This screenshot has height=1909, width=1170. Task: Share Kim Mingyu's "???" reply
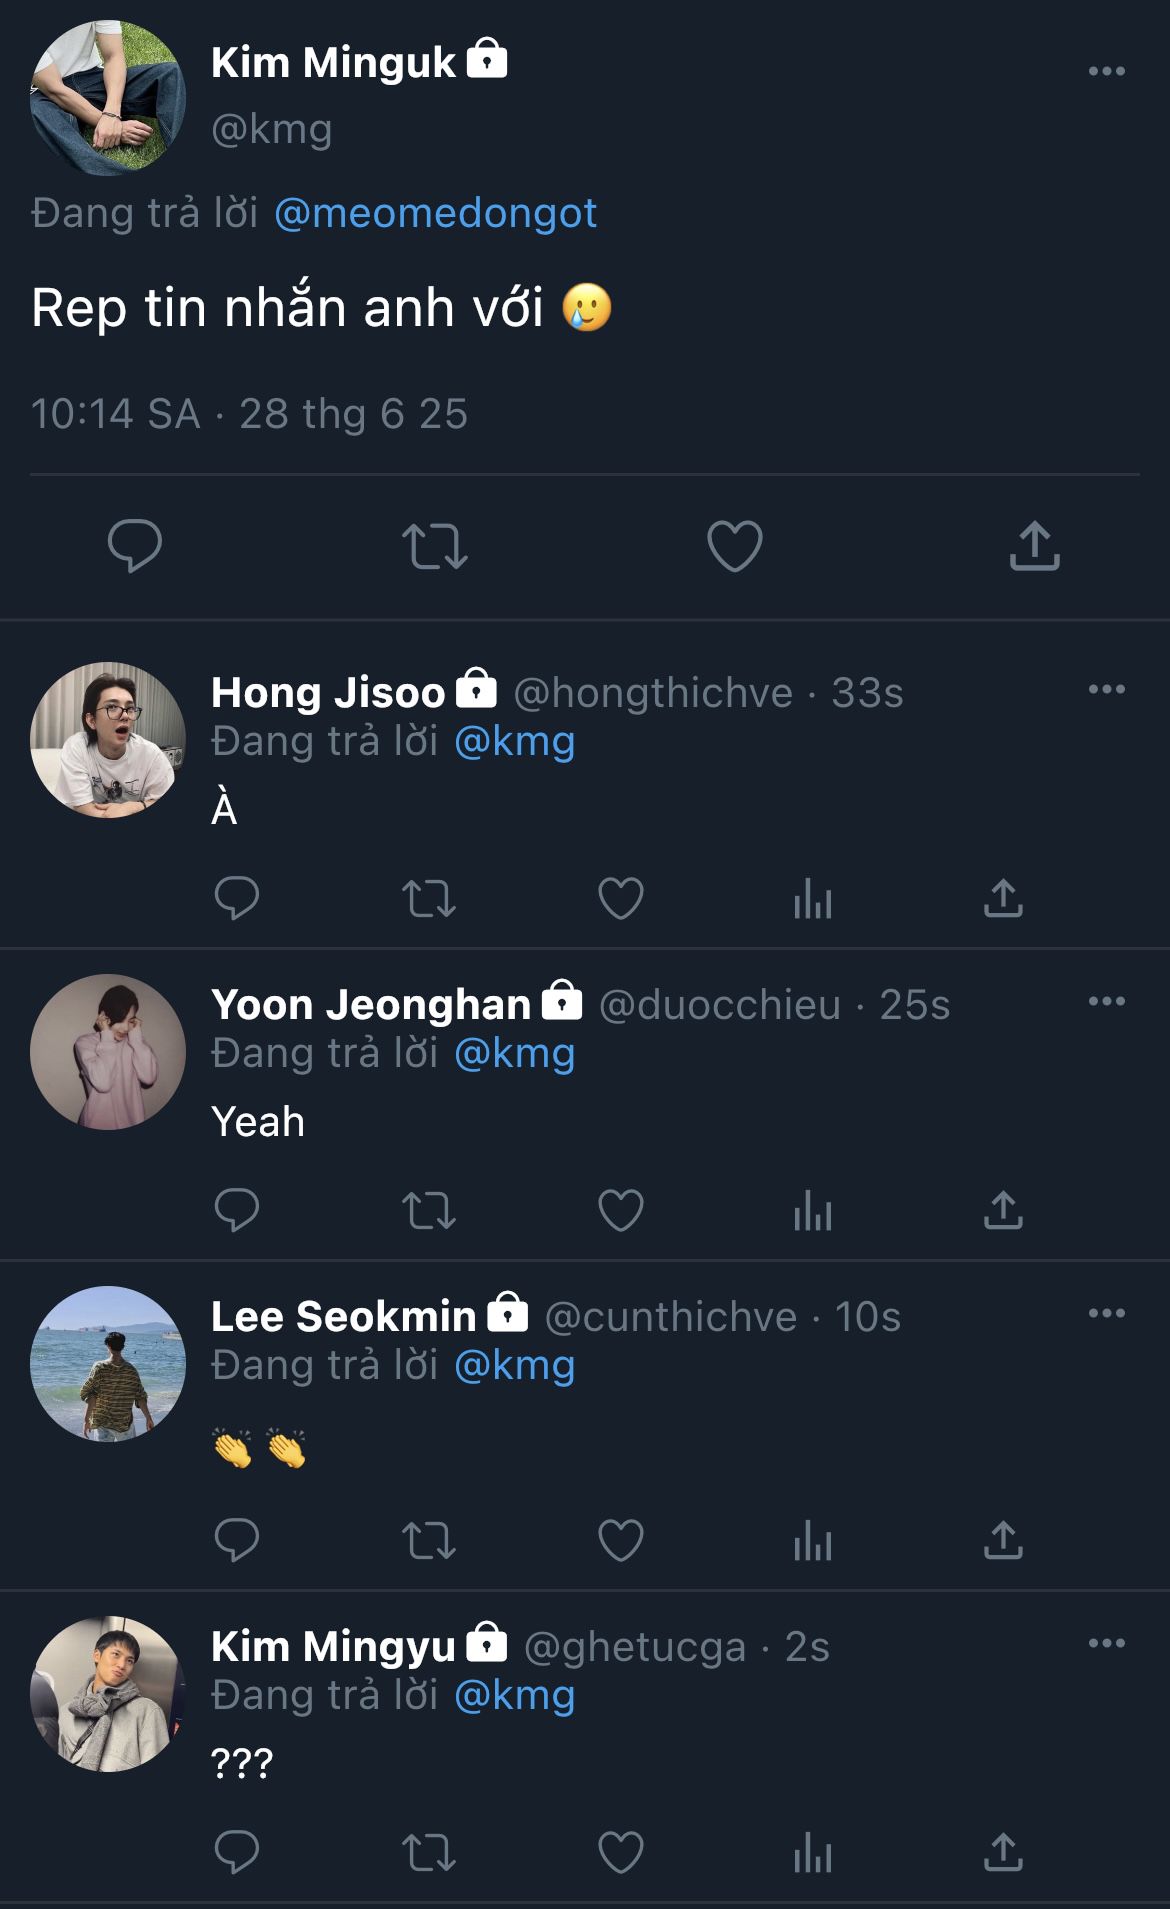point(1003,1852)
